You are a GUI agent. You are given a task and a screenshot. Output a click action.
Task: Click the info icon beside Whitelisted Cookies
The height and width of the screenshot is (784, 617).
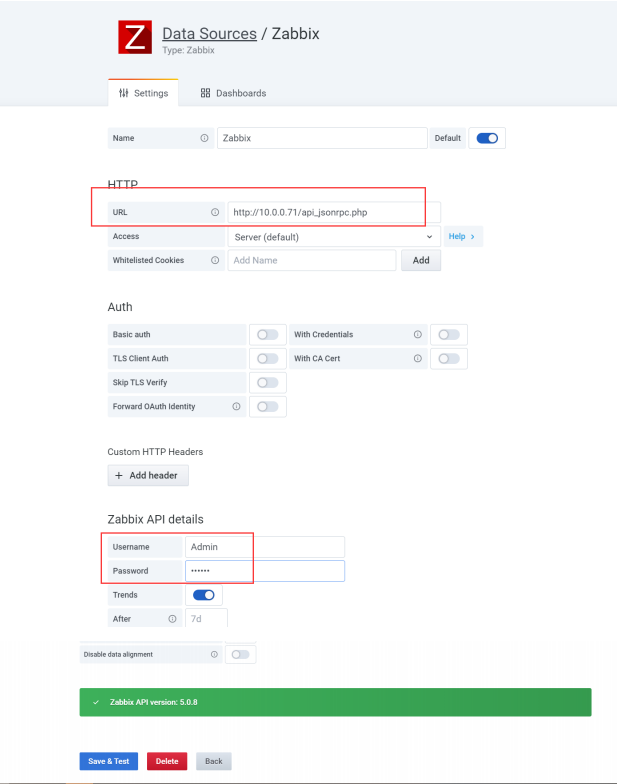point(215,260)
